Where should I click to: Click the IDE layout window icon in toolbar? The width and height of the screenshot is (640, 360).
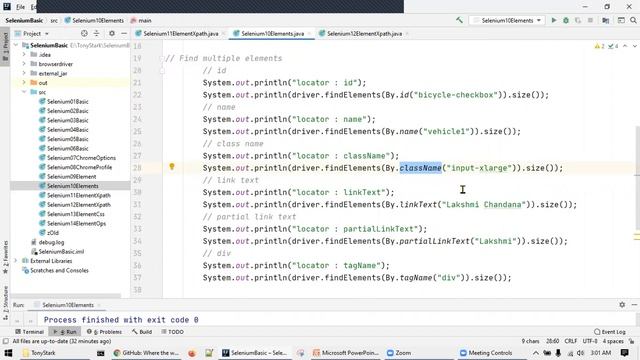(x=621, y=20)
